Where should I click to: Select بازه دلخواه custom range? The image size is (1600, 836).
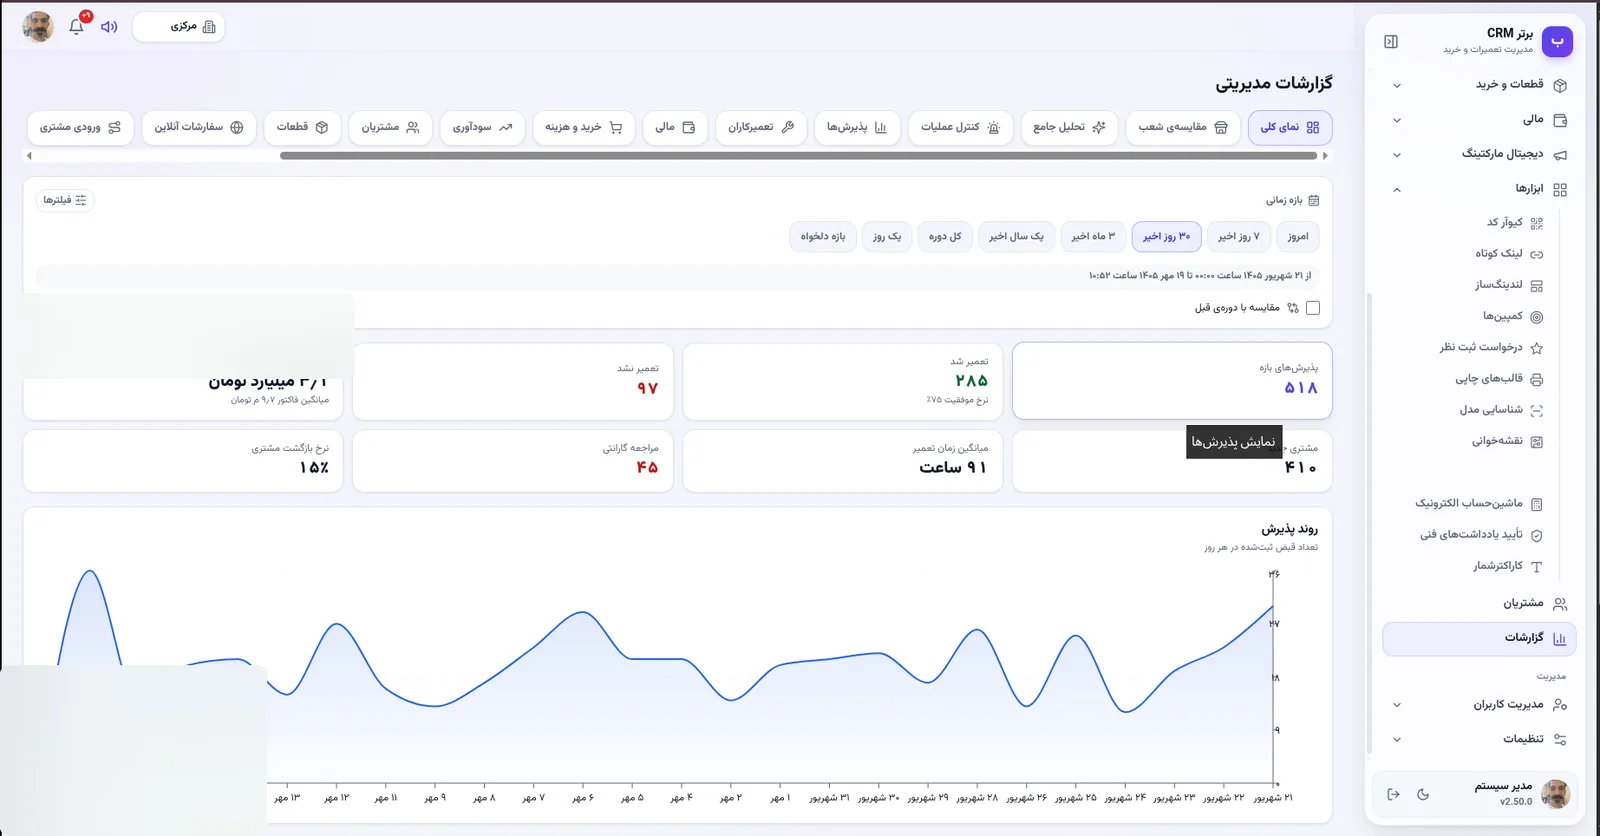[x=823, y=237]
